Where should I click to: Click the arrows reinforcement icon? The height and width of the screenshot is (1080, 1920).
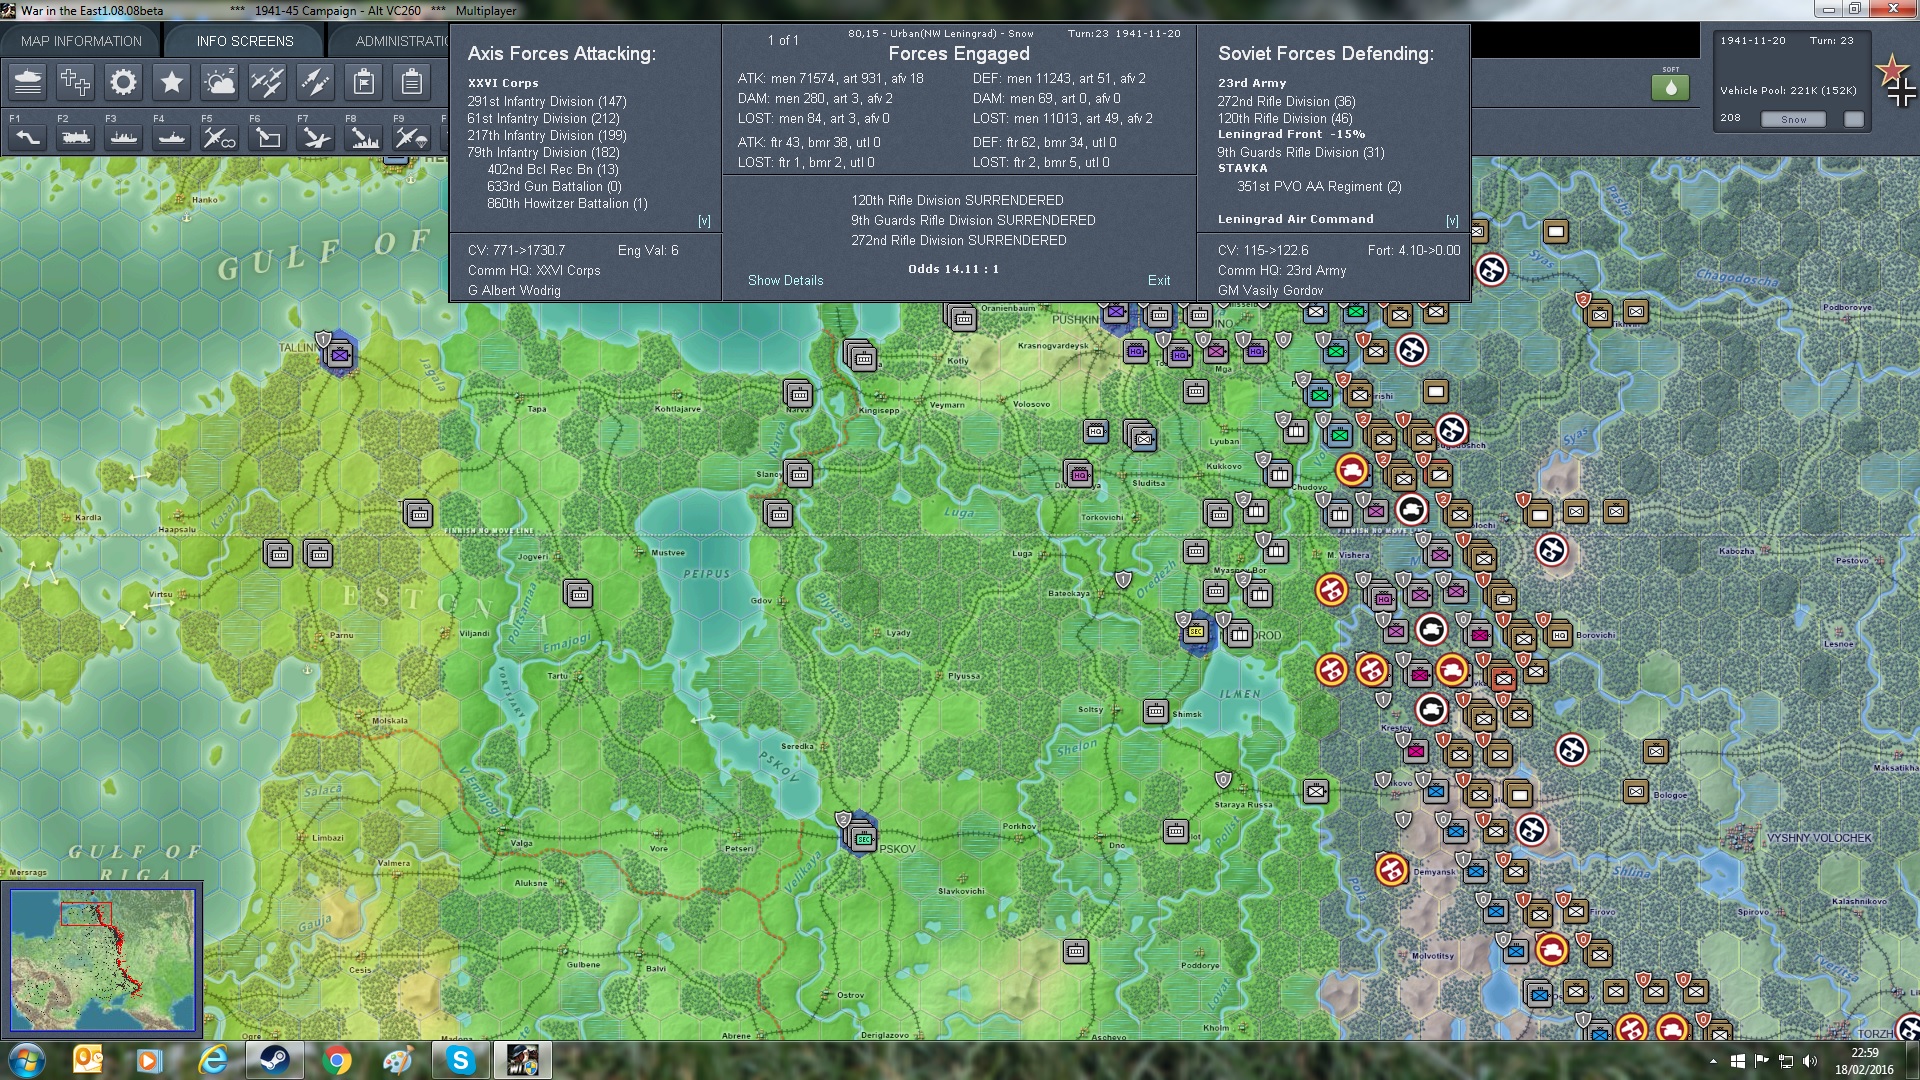pyautogui.click(x=315, y=82)
